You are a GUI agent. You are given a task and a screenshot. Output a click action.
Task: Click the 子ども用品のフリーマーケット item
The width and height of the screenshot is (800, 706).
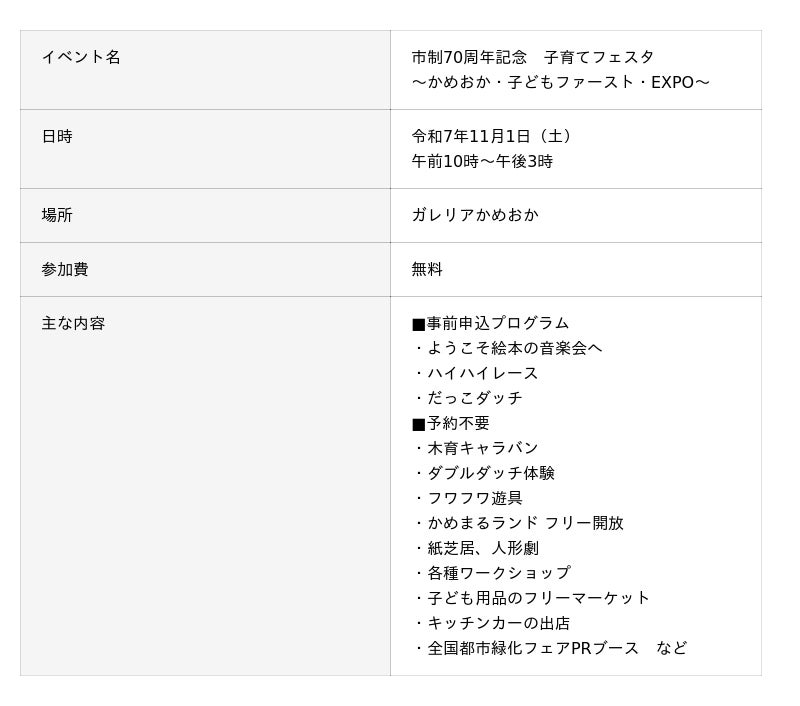(538, 598)
